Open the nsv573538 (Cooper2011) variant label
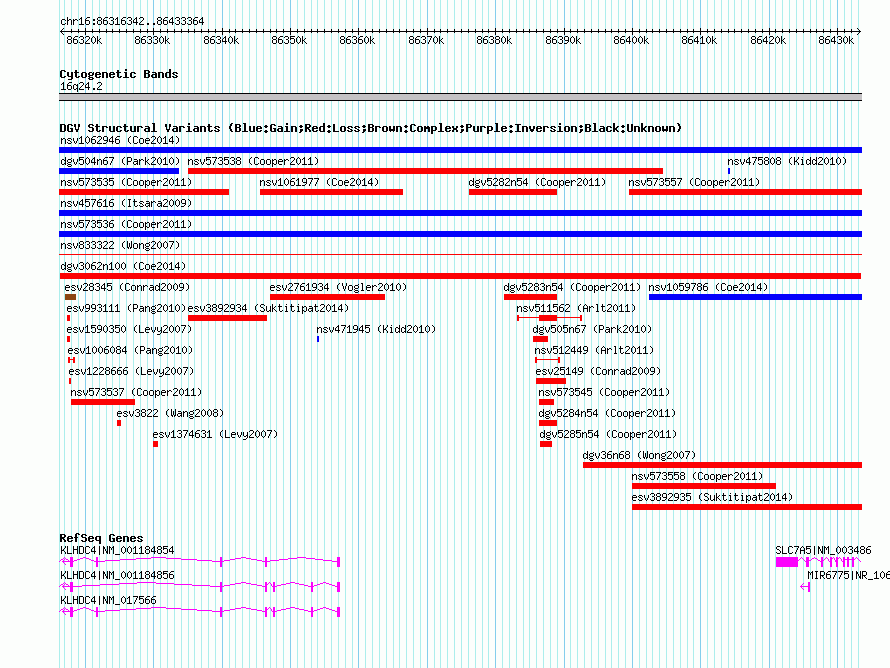The image size is (890, 668). coord(253,161)
